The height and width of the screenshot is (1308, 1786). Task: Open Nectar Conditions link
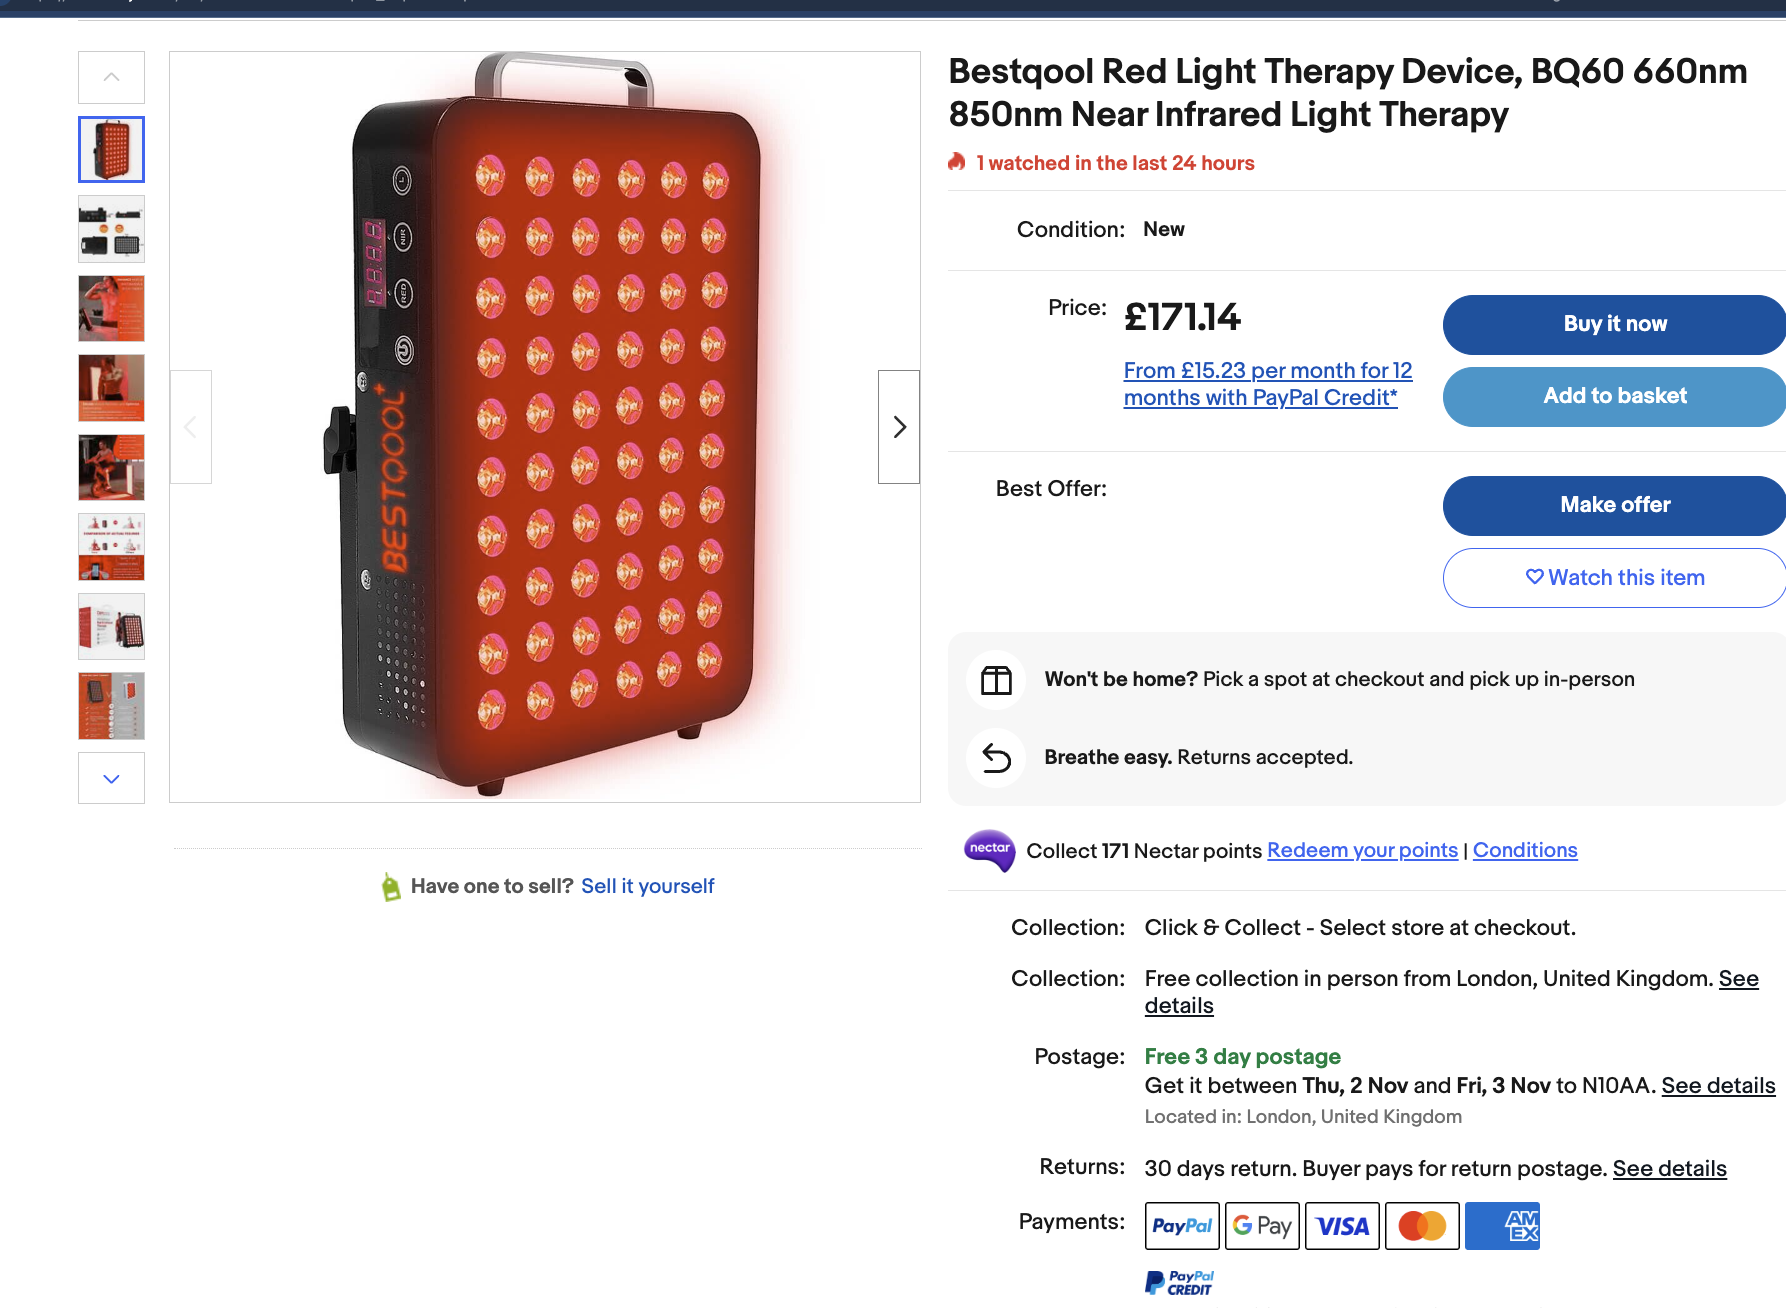tap(1525, 850)
